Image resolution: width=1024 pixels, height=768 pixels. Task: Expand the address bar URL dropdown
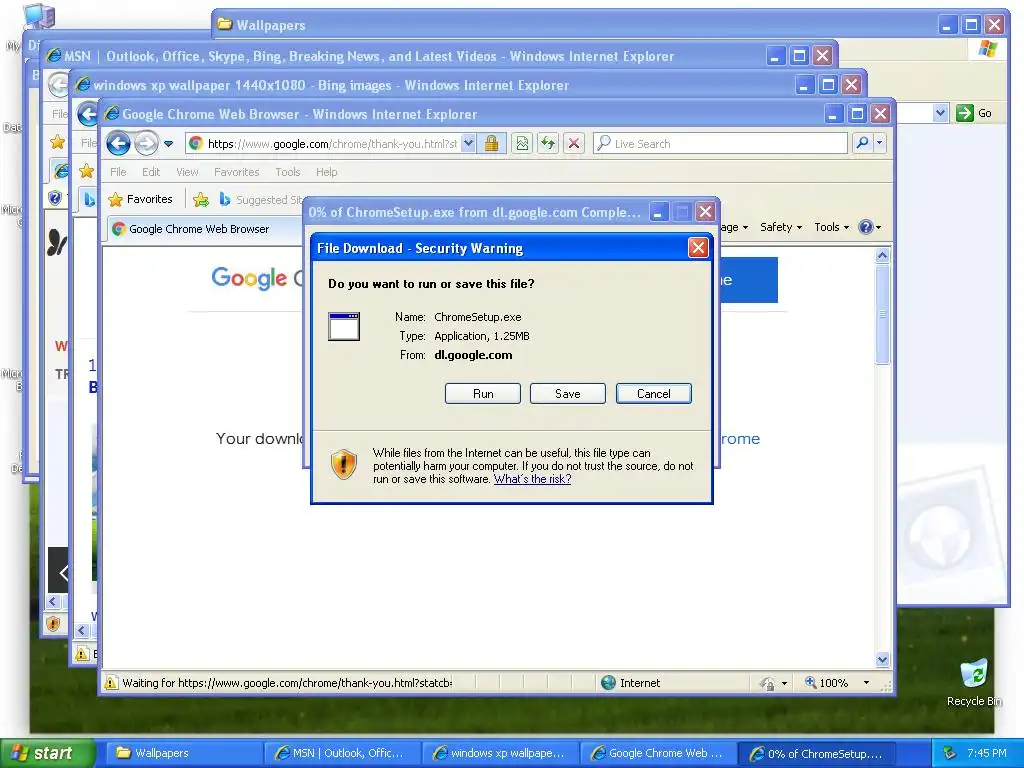point(468,144)
